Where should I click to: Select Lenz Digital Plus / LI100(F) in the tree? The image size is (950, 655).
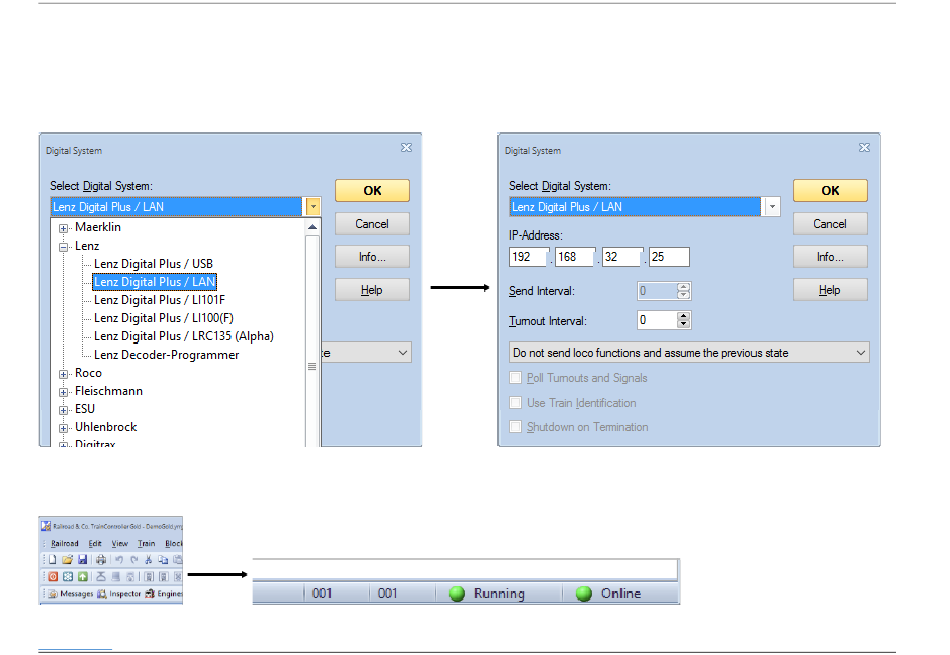point(164,318)
